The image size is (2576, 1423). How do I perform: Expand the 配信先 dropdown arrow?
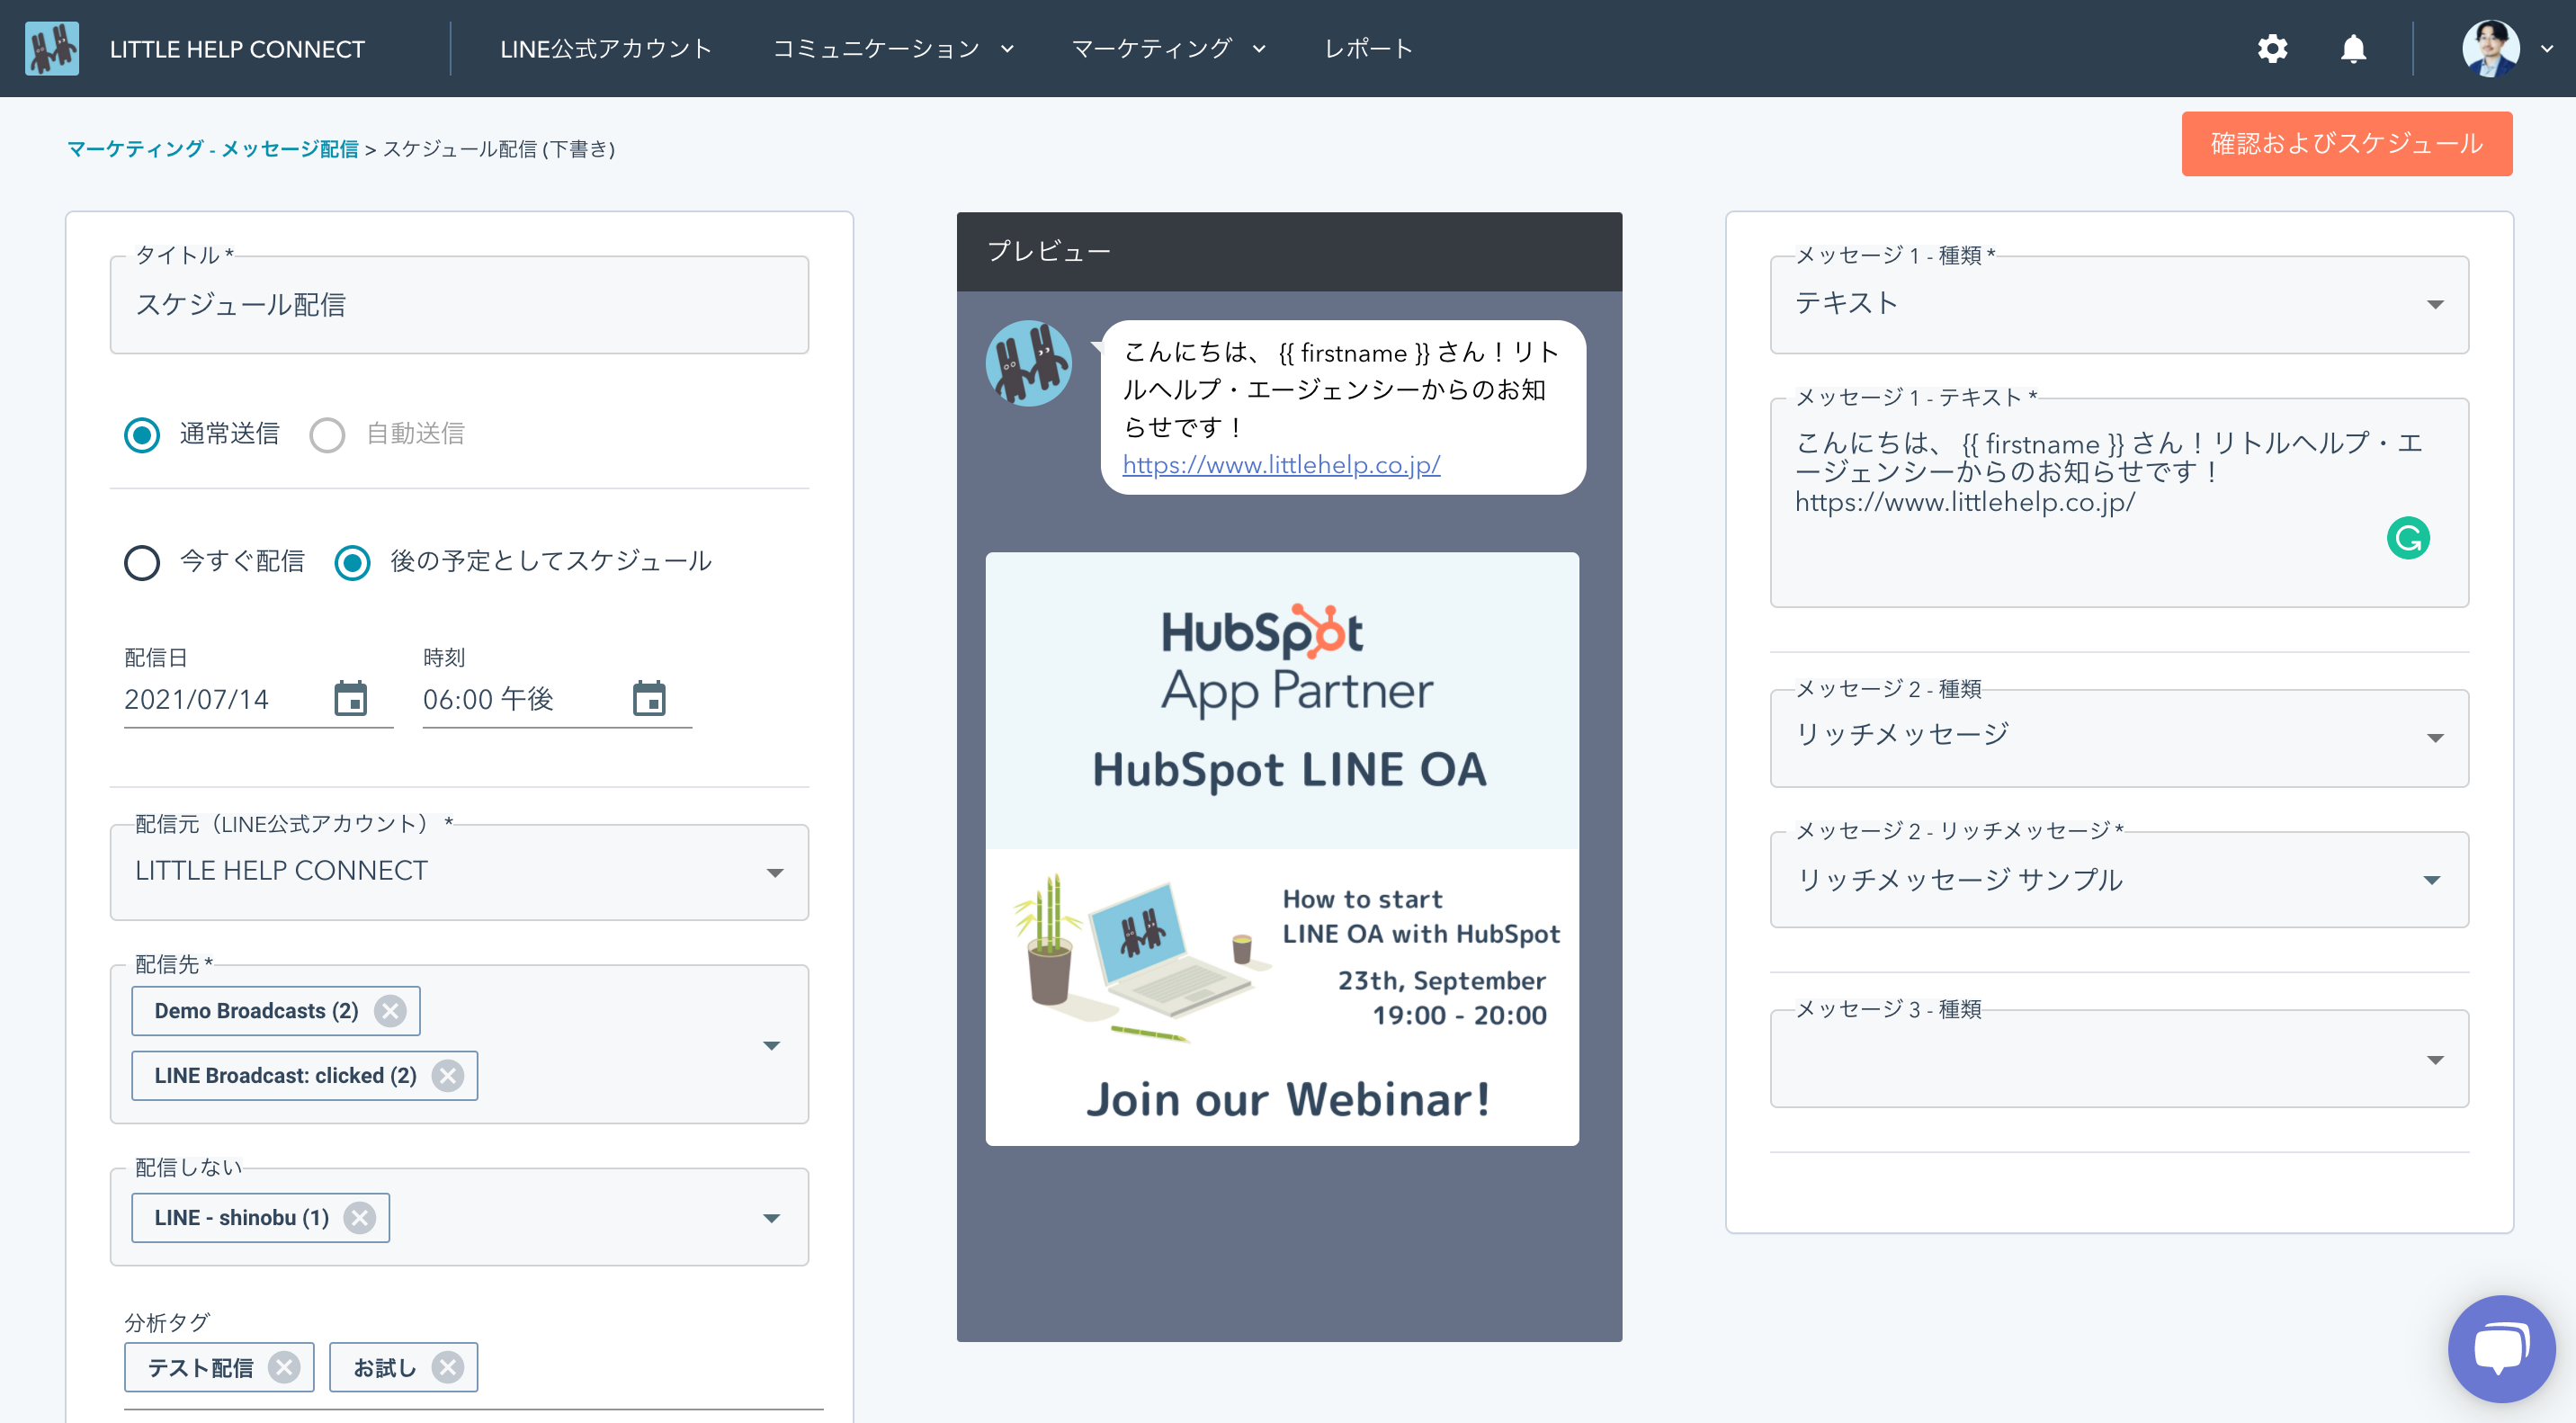point(771,1046)
